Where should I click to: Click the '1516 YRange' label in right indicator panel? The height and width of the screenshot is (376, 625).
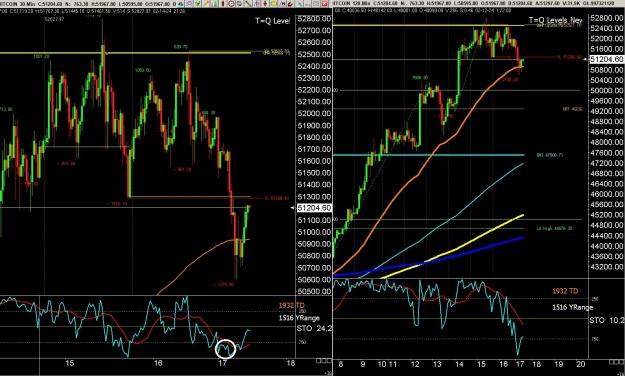[572, 307]
